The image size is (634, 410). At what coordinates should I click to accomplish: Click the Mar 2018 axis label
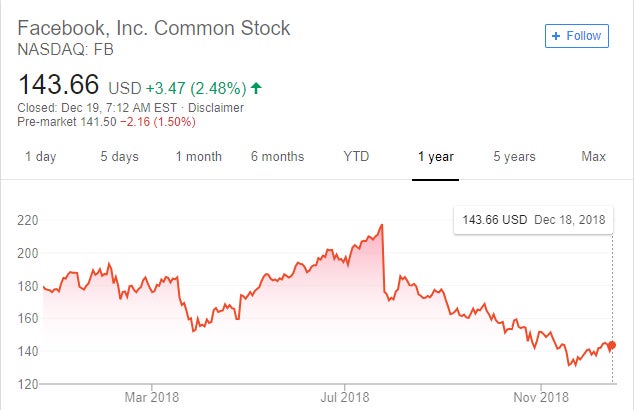tap(152, 397)
